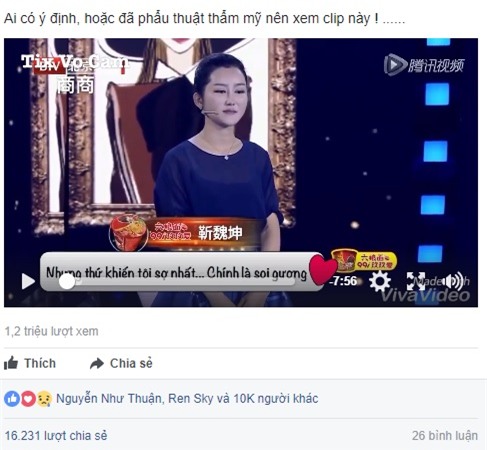Click the Chia sẻ share arrow icon

coord(97,363)
